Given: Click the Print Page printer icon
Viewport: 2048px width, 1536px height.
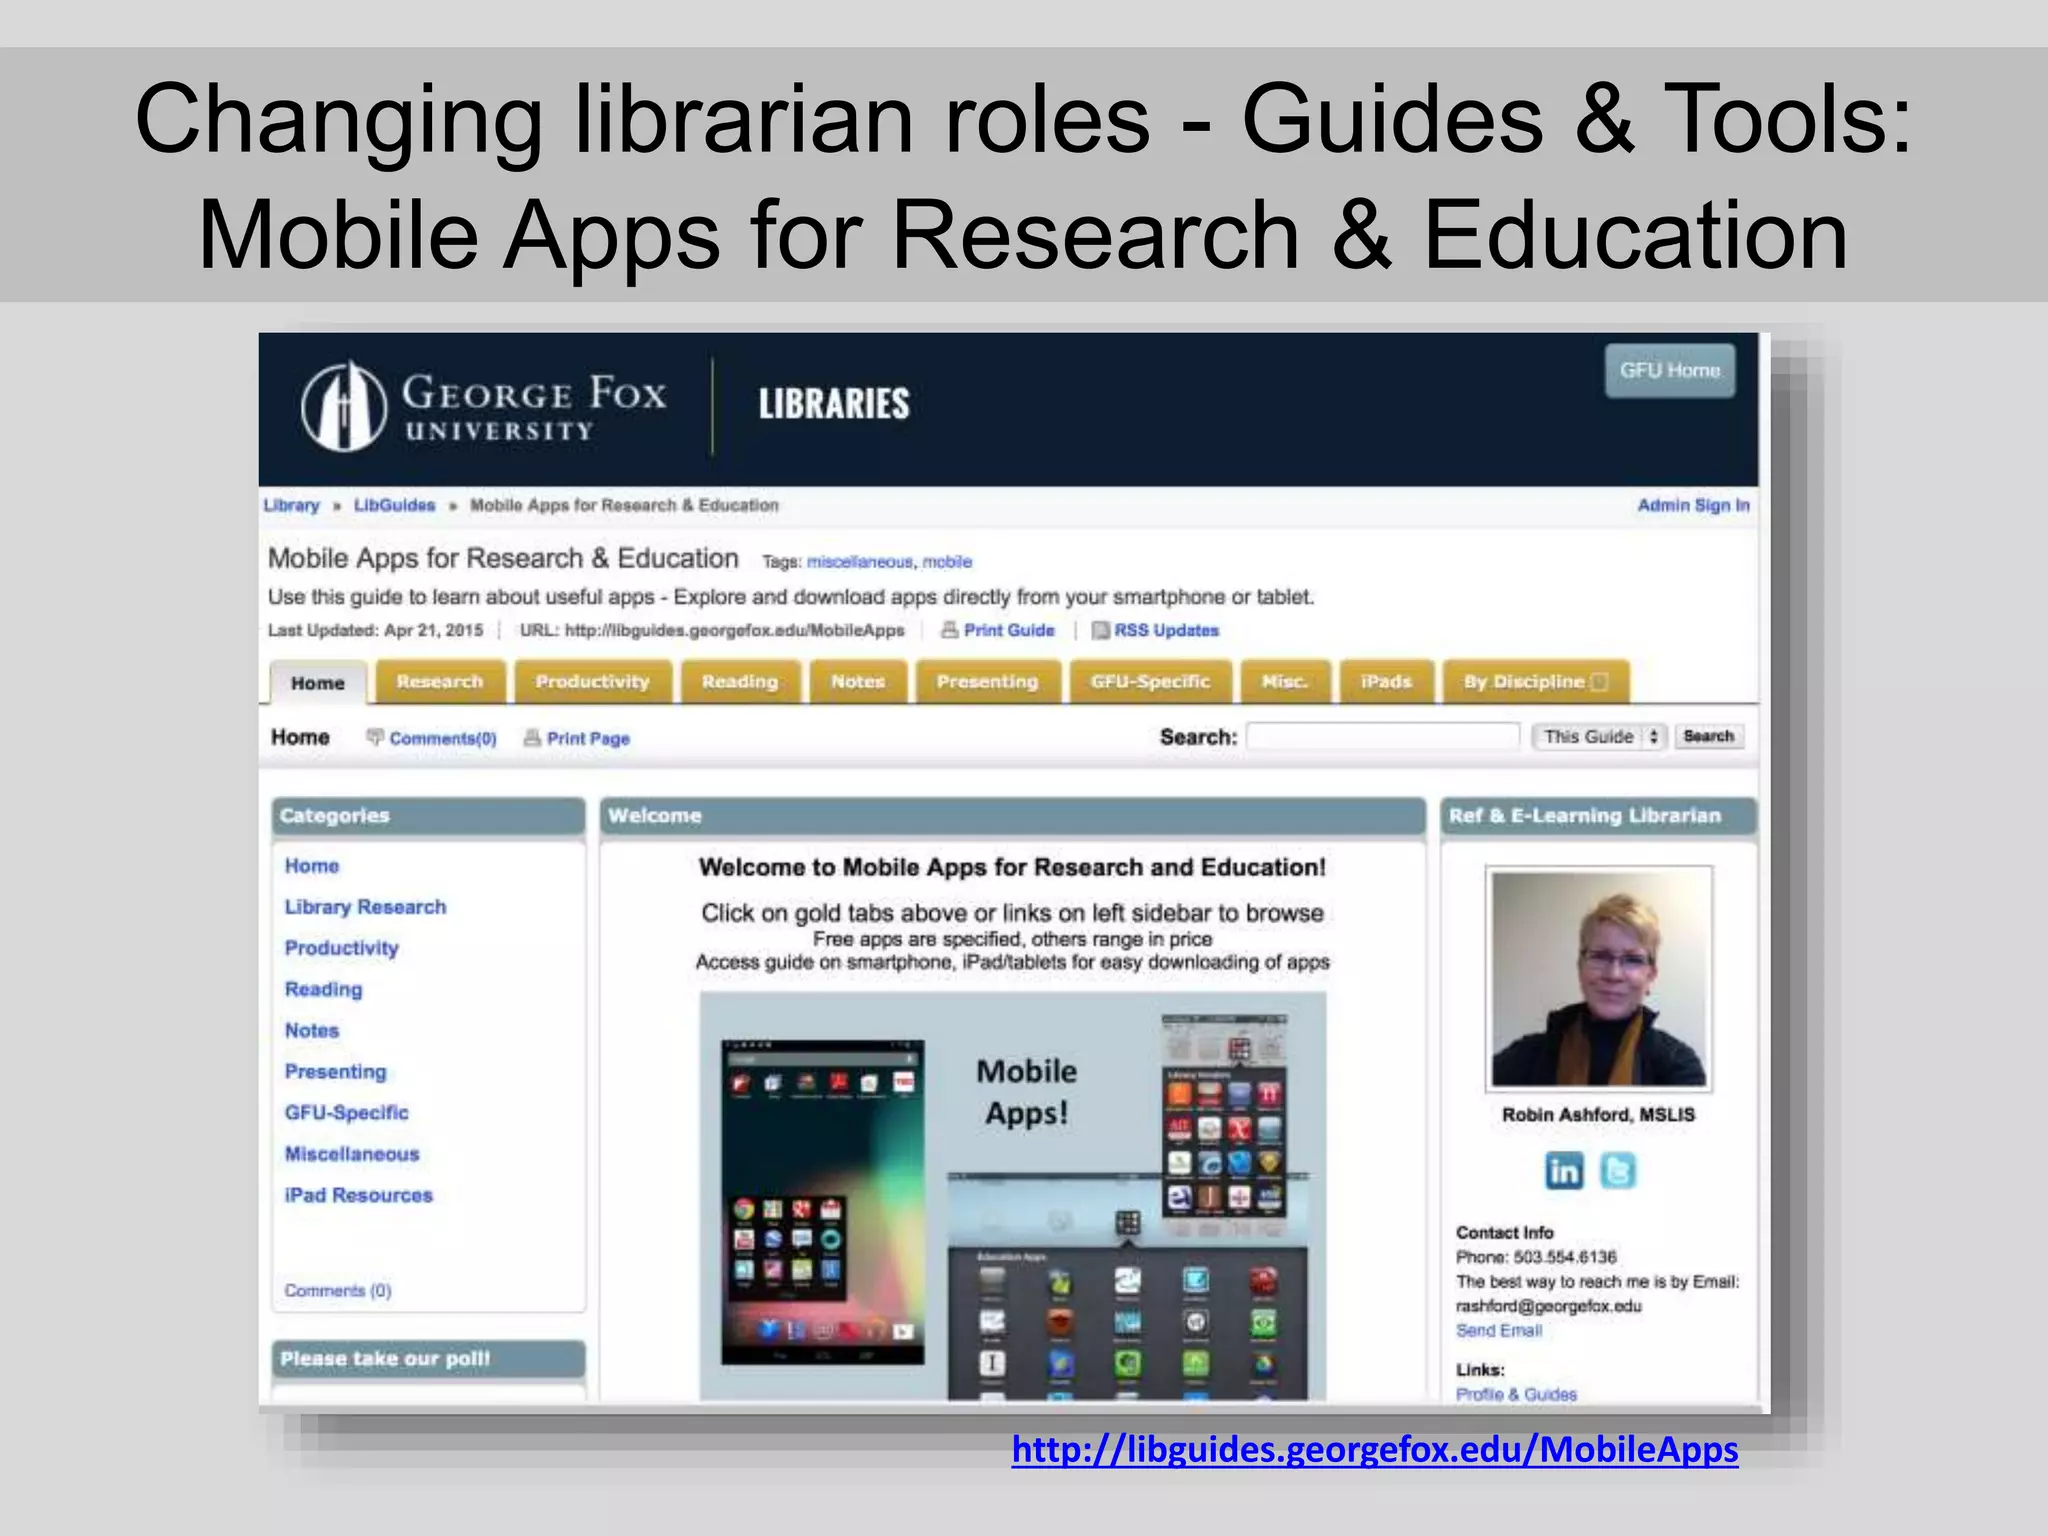Looking at the screenshot, I should pos(532,738).
